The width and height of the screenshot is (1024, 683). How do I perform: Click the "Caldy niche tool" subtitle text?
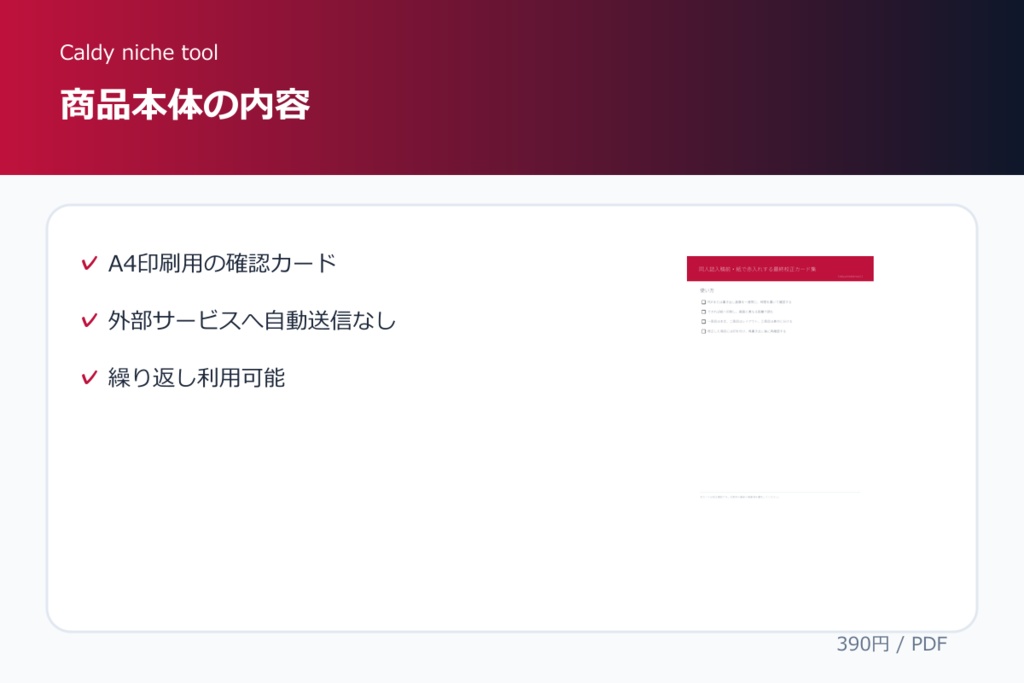click(138, 53)
